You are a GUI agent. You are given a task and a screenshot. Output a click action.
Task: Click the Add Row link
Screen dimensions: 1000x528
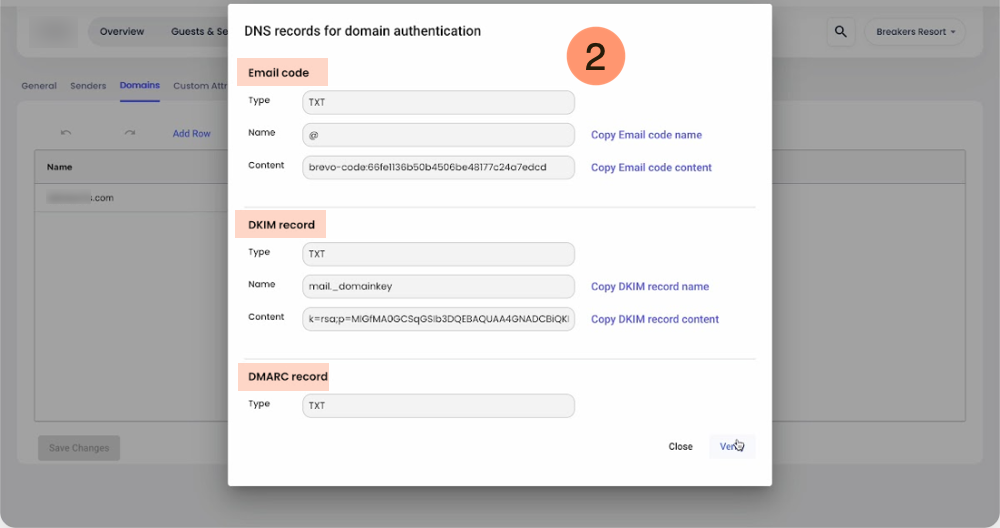[x=191, y=133]
